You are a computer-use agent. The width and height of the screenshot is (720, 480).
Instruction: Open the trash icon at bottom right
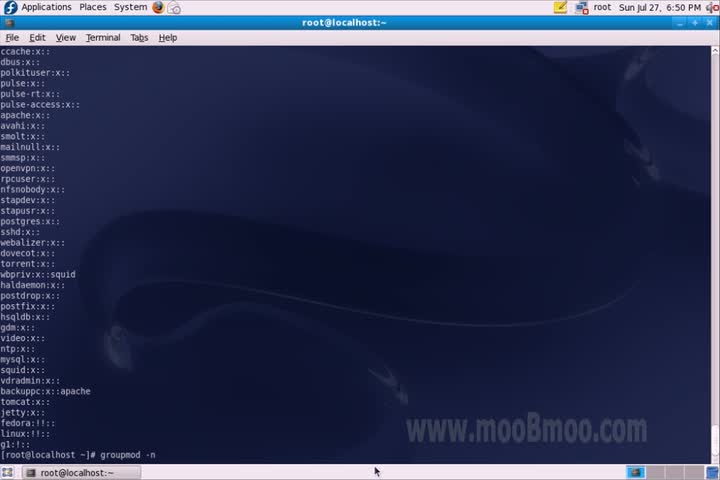pyautogui.click(x=713, y=472)
